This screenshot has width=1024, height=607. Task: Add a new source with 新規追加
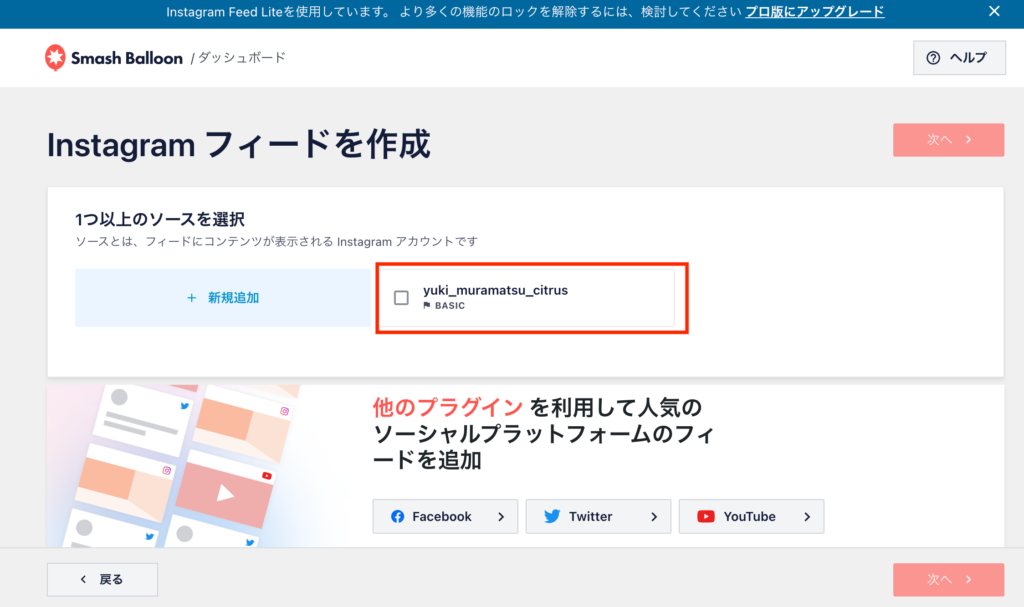tap(223, 298)
